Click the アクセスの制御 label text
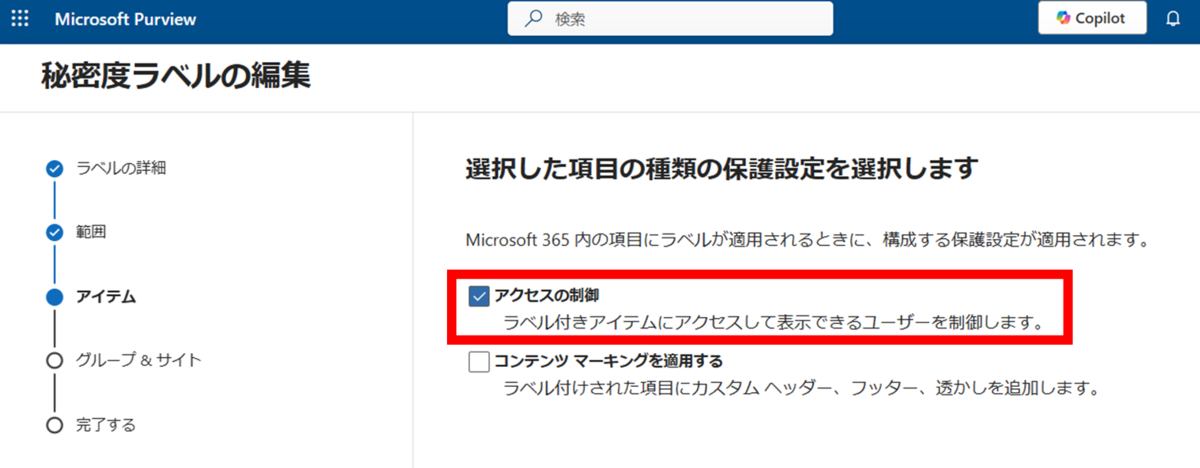The height and width of the screenshot is (468, 1200). [547, 295]
